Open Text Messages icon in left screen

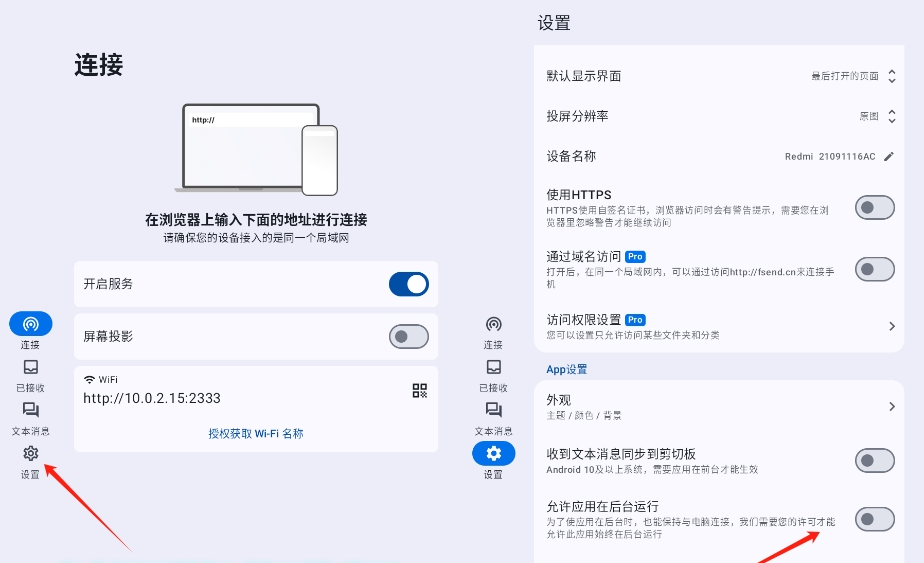[x=31, y=410]
